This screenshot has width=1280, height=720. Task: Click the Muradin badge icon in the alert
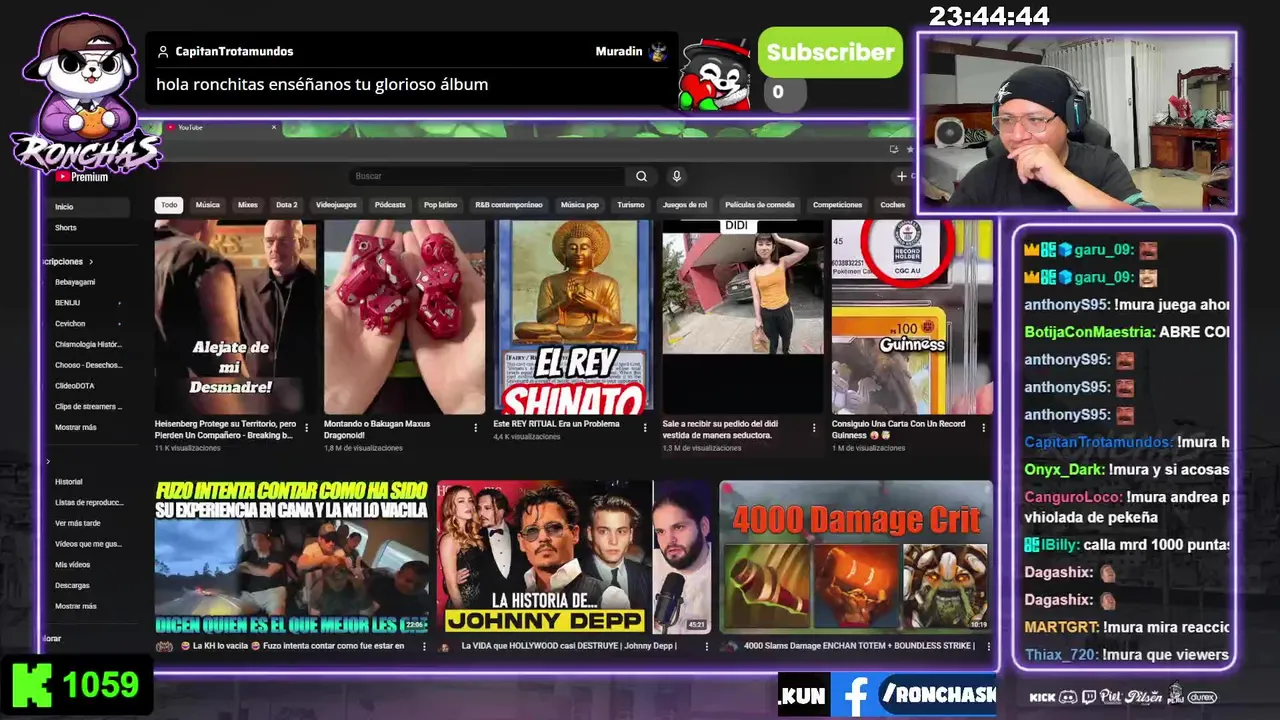tap(658, 51)
